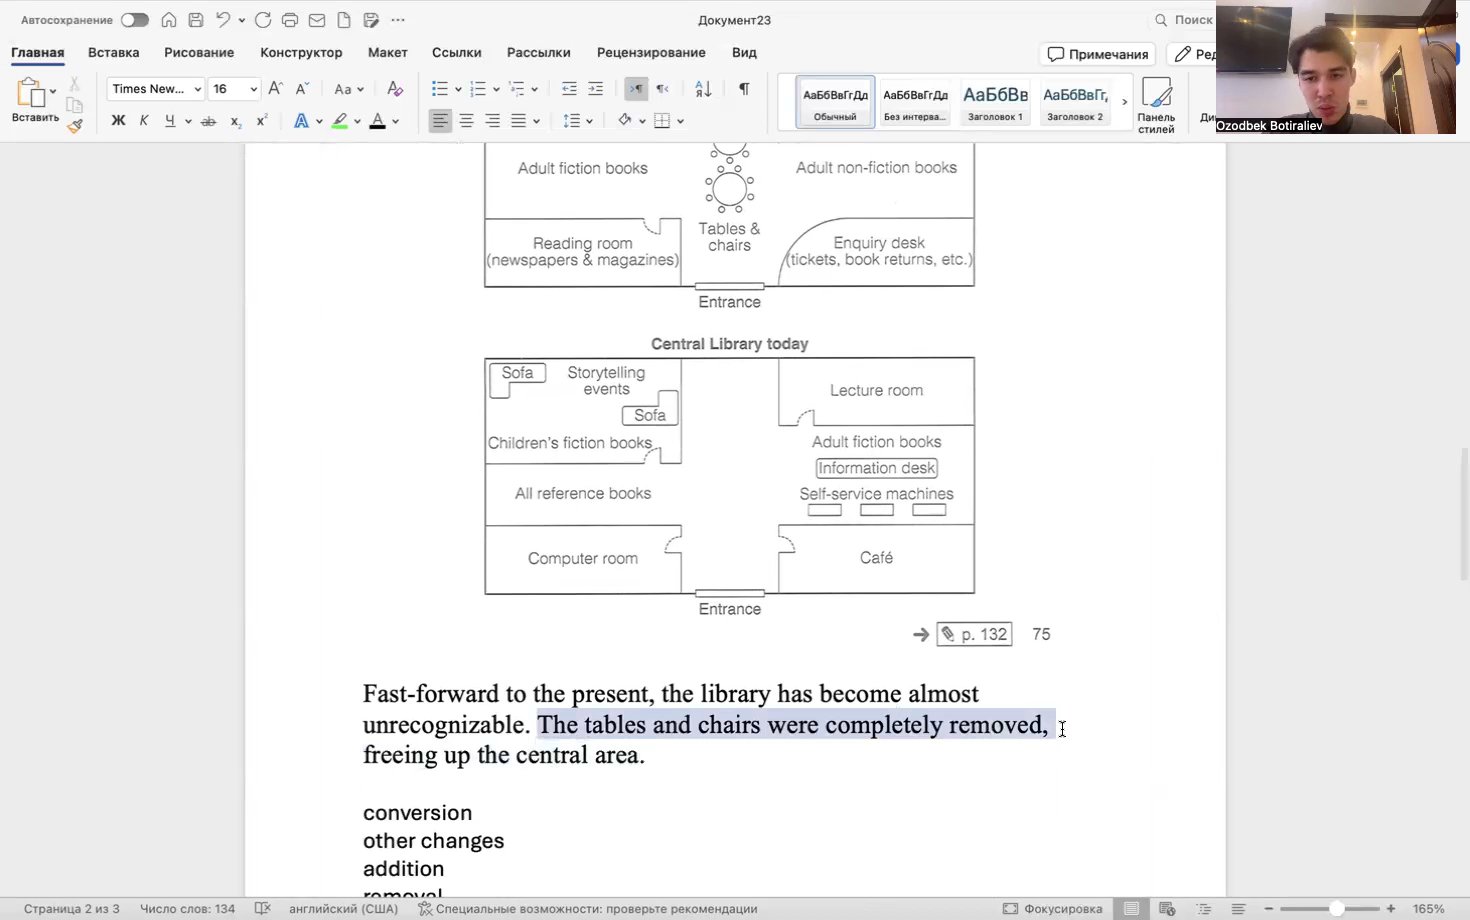Toggle italic formatting (К)

point(144,121)
